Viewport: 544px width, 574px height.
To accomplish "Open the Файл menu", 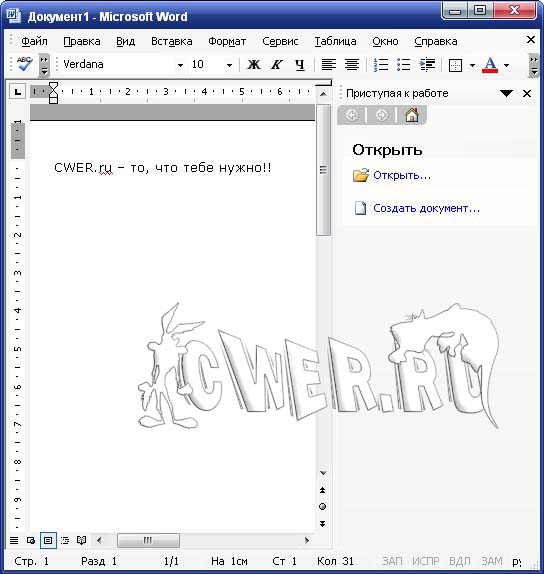I will 34,41.
